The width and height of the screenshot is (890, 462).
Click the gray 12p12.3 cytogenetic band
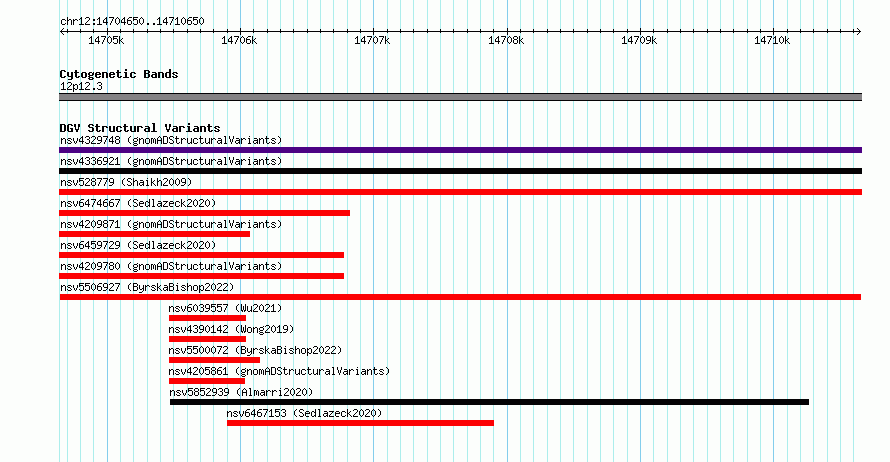pos(460,97)
